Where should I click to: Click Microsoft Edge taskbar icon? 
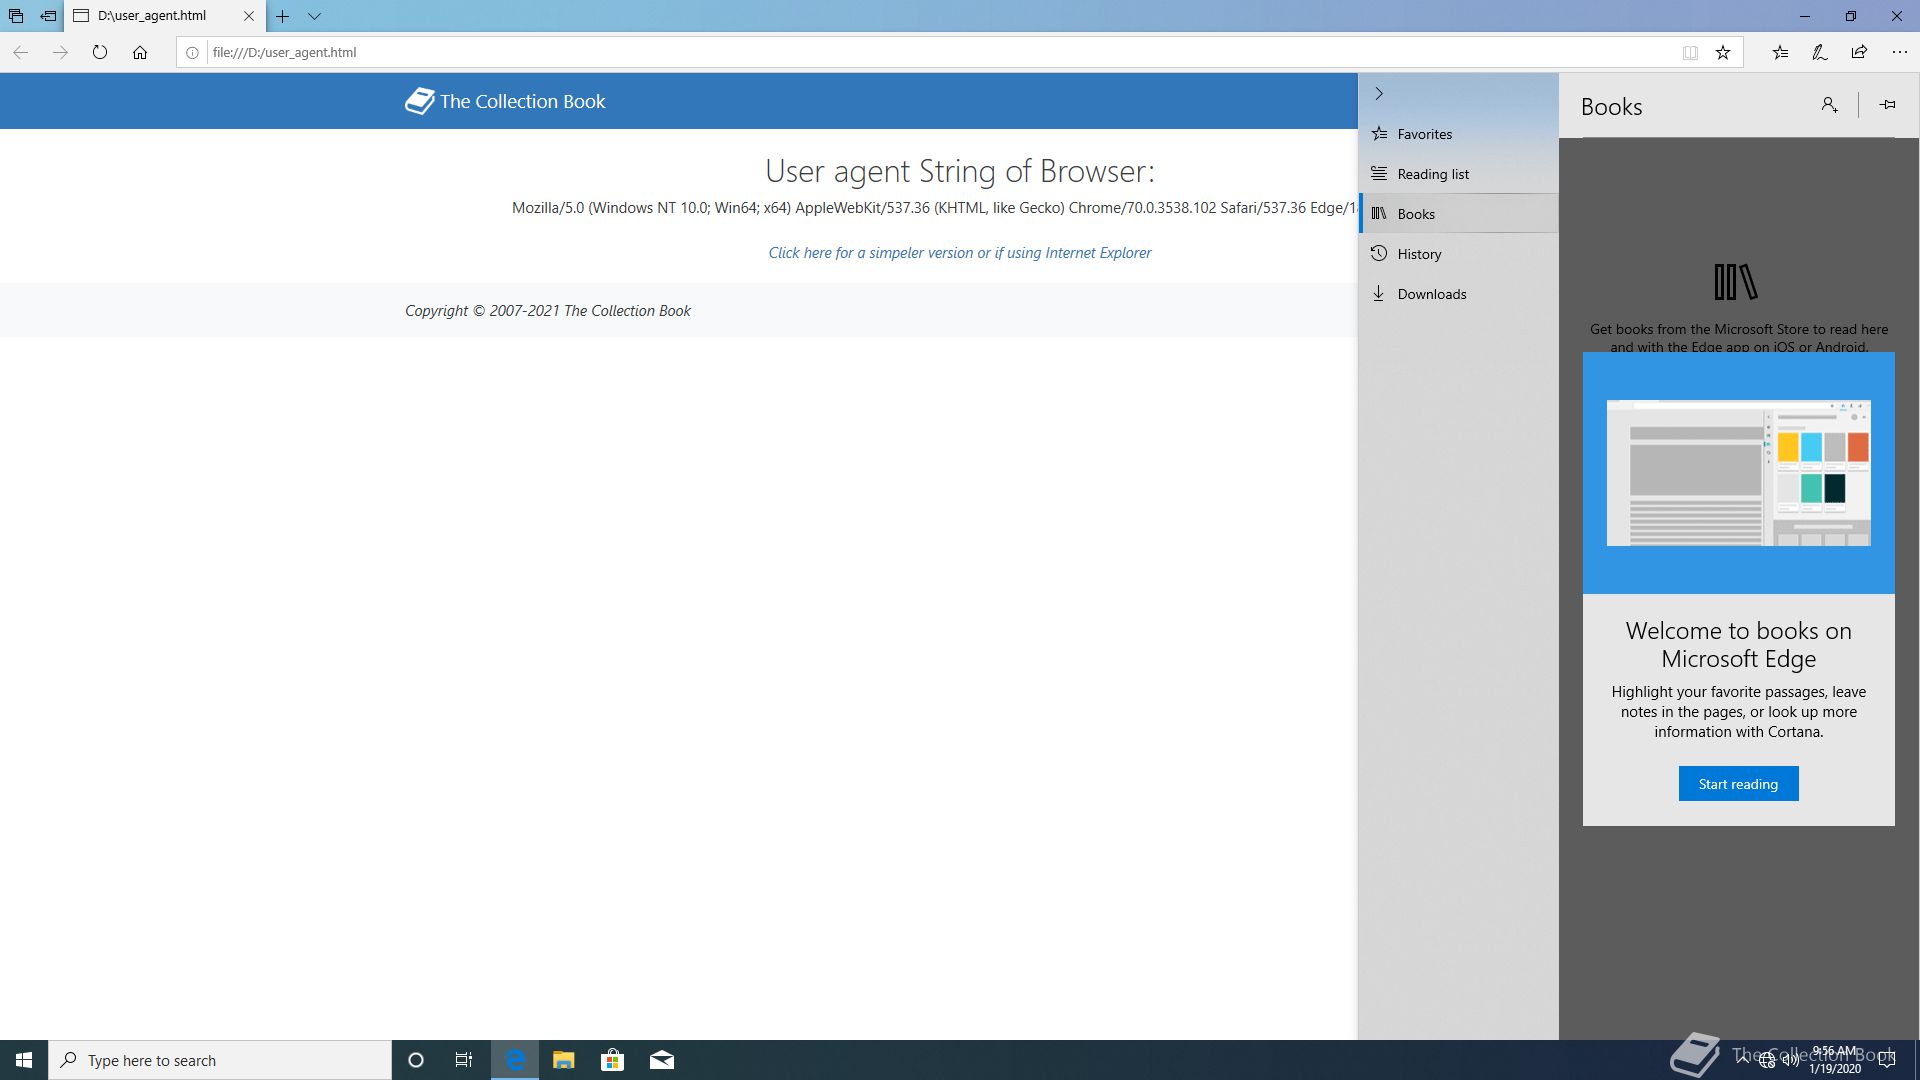point(515,1060)
